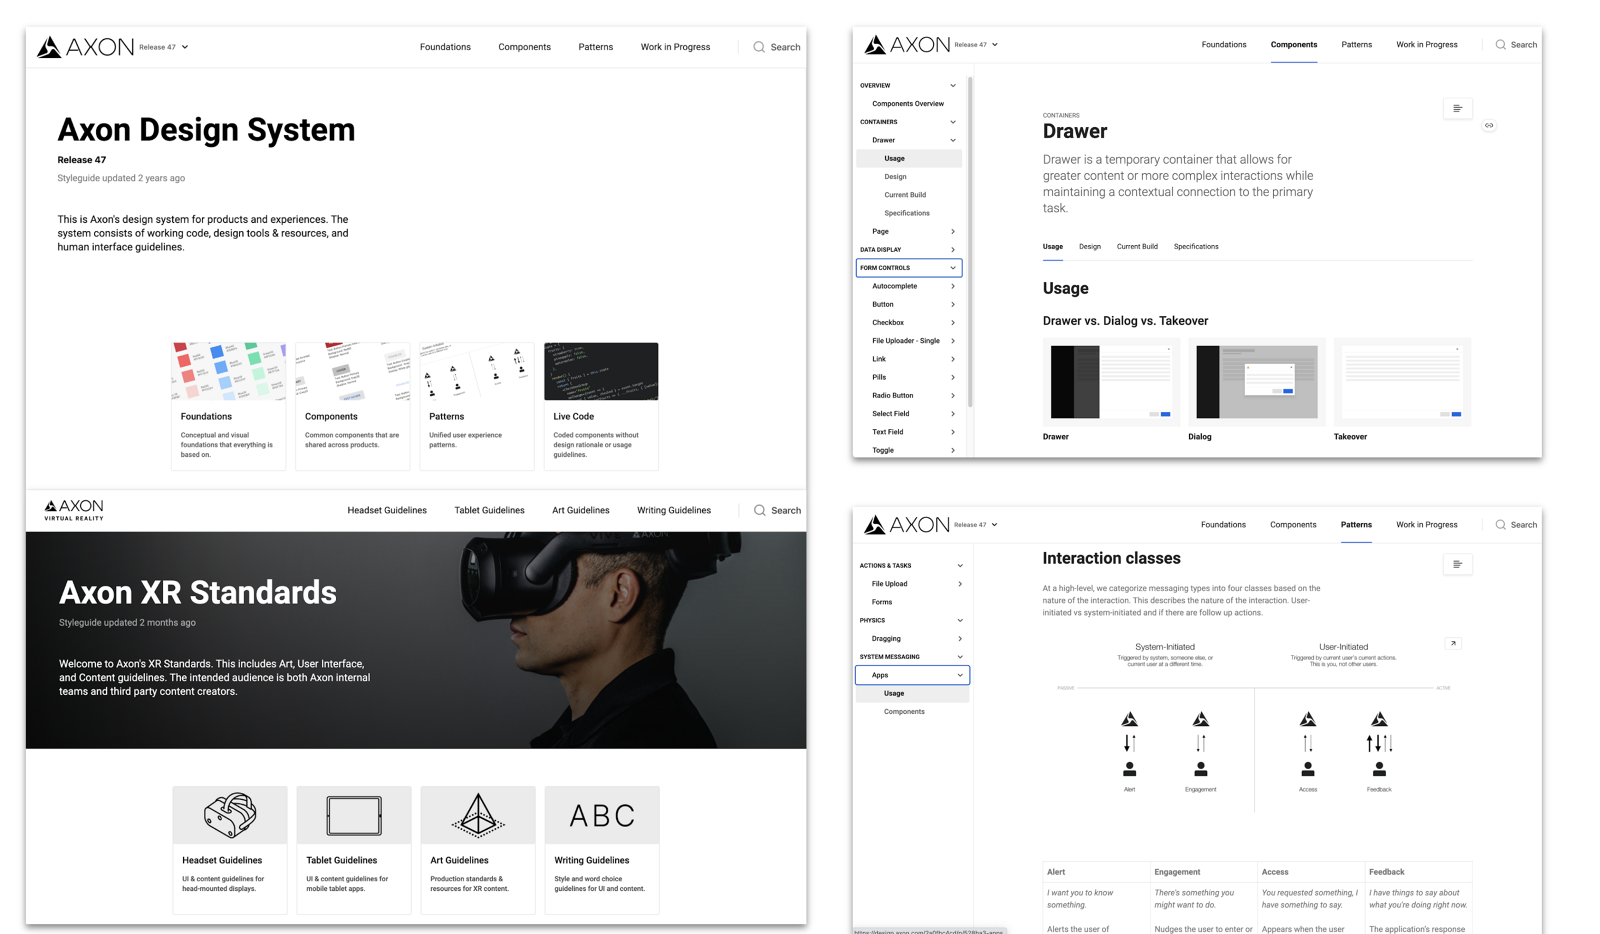Open the Writing Guidelines ABC card image
Screen dimensions: 1600x934
point(602,815)
